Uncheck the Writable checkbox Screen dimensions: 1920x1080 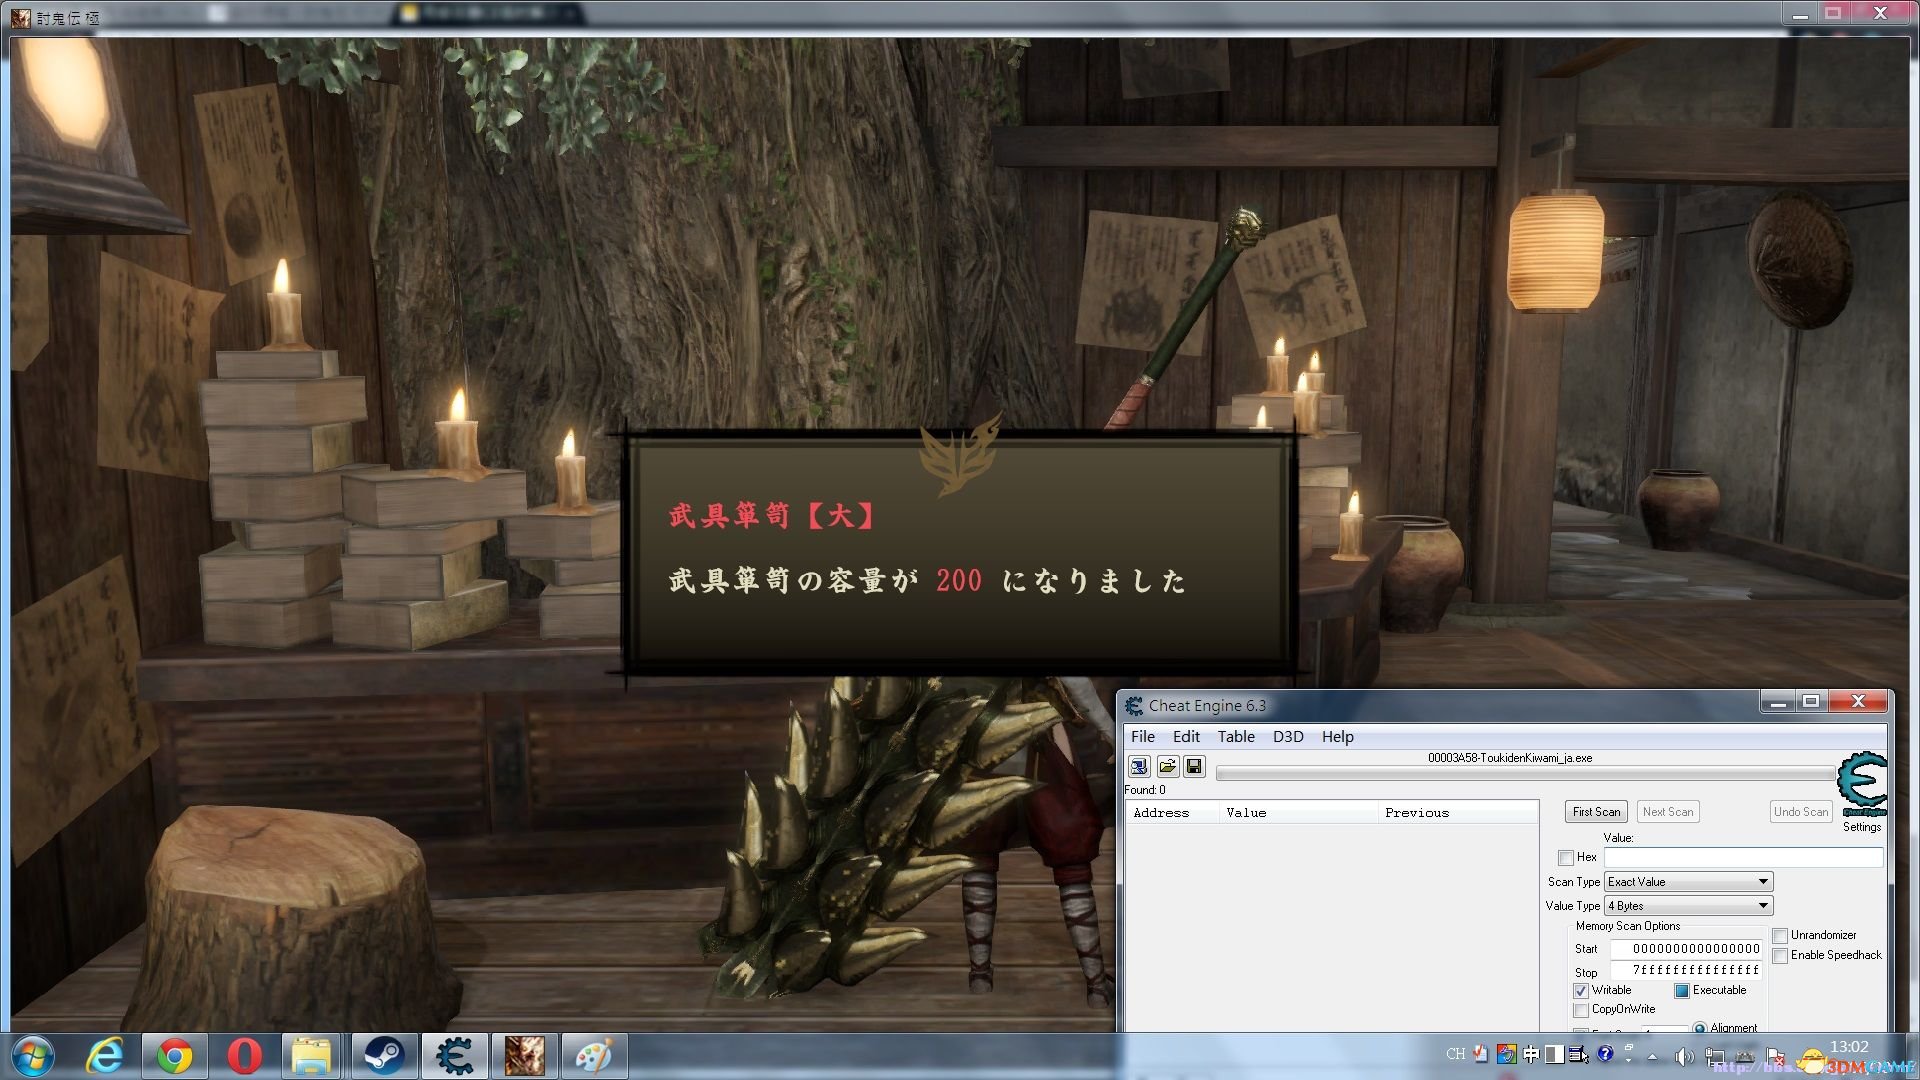click(x=1581, y=991)
